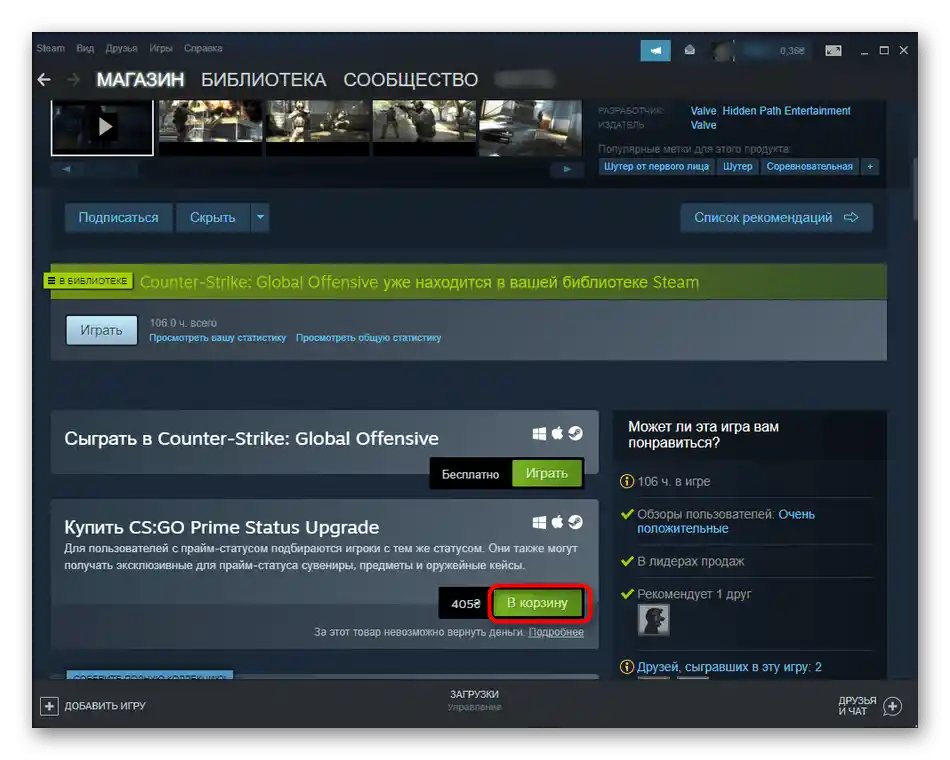
Task: Open the Игры menu
Action: coord(161,48)
